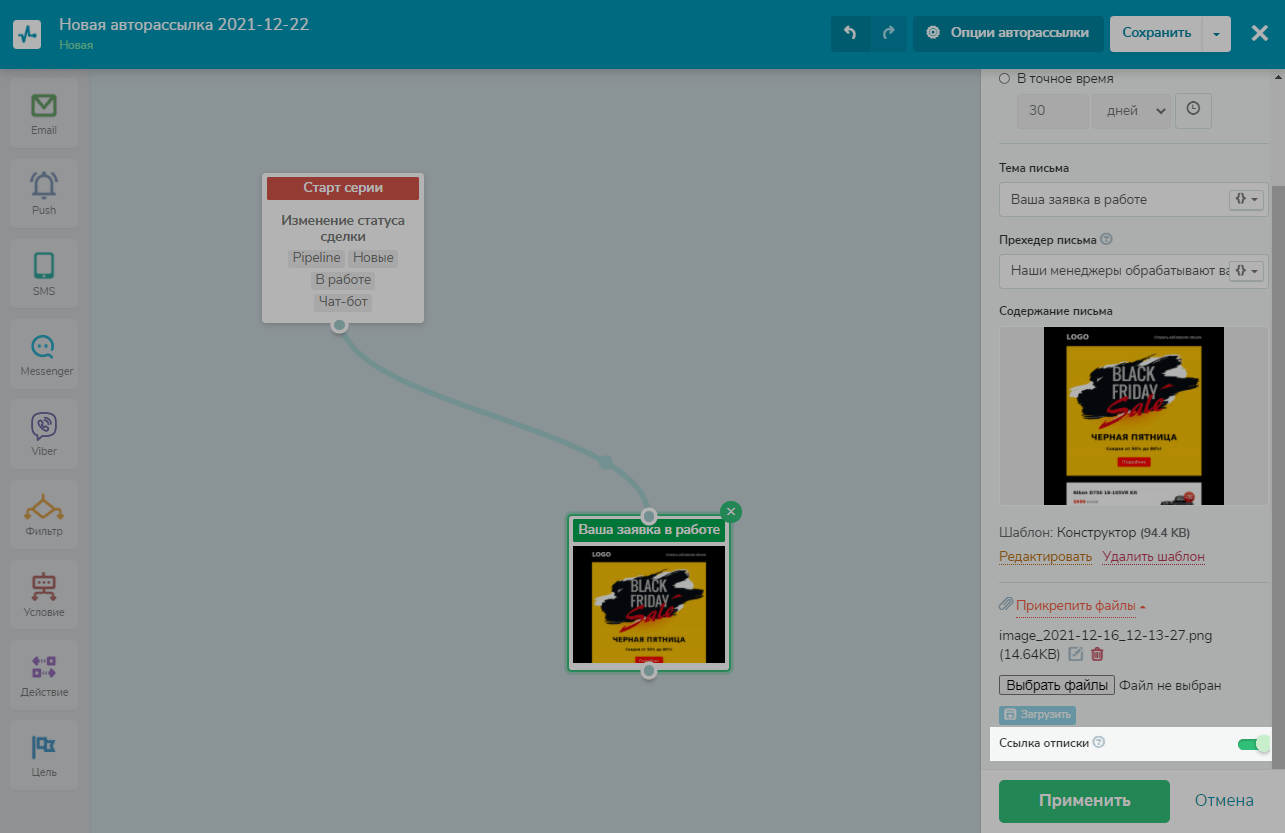Screen dimensions: 1285x833
Task: Expand the Сохранить dropdown arrow
Action: point(1216,33)
